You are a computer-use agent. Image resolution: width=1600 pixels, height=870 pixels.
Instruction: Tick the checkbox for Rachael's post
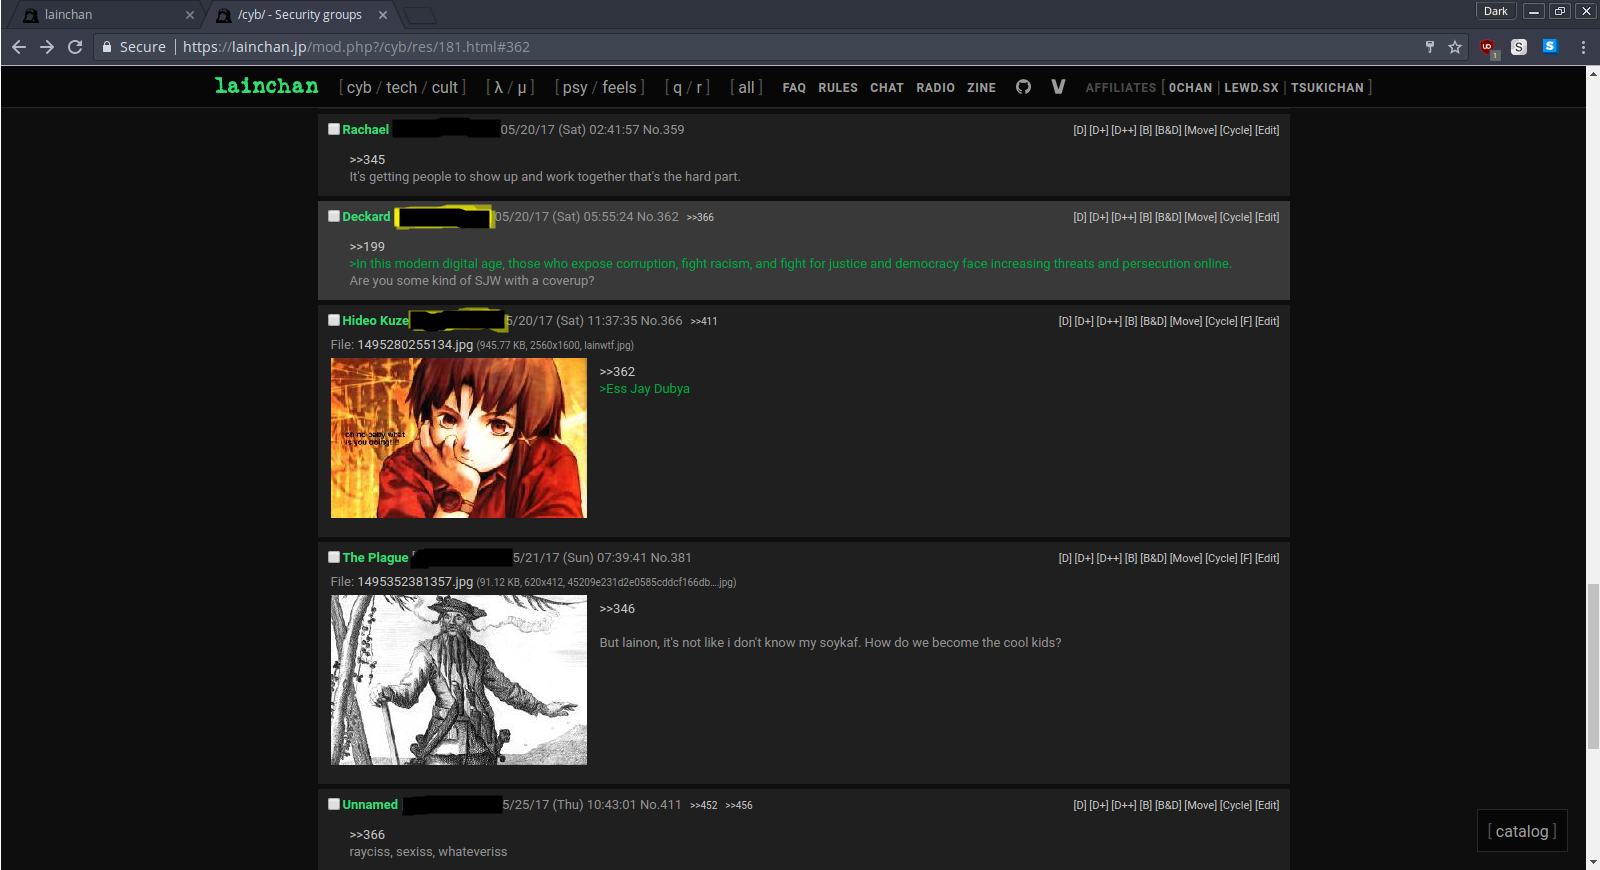(x=334, y=129)
